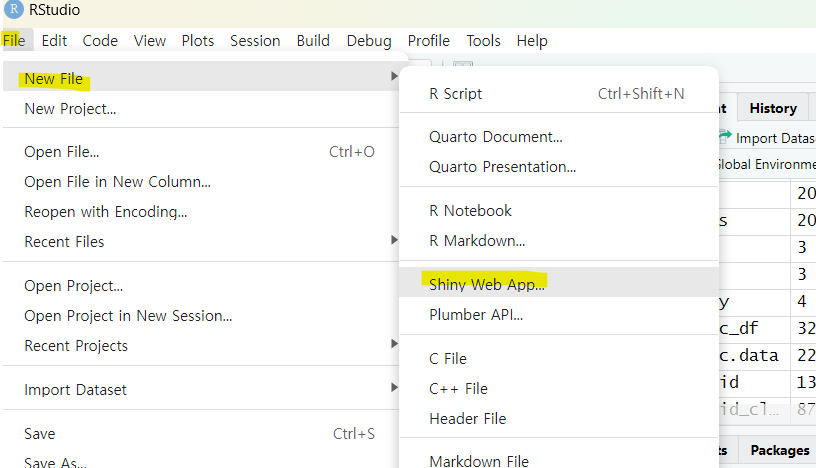The image size is (816, 468).
Task: Click the Import Dataset green arrow icon
Action: pyautogui.click(x=725, y=136)
